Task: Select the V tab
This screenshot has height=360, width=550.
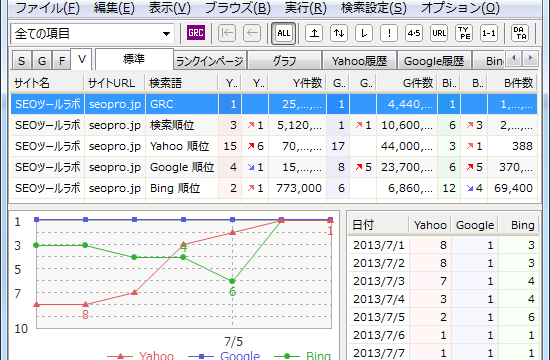Action: (x=82, y=59)
